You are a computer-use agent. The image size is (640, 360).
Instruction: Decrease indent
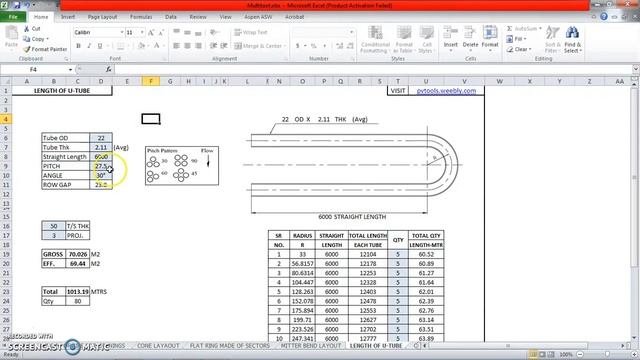213,46
